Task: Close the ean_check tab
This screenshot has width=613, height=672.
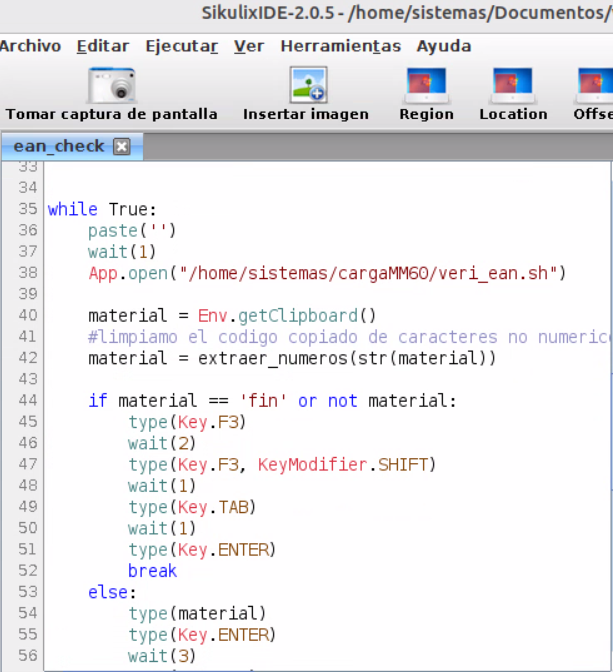Action: click(x=122, y=147)
